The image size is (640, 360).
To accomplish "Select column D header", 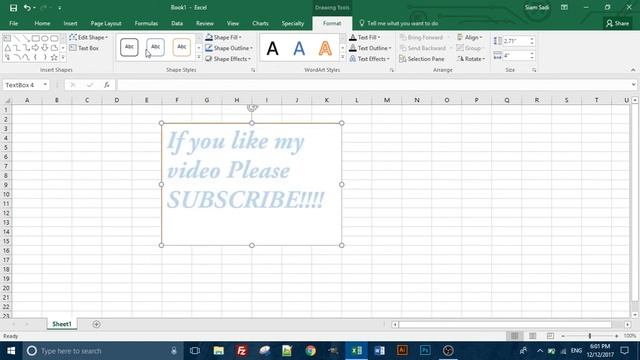I will point(117,100).
